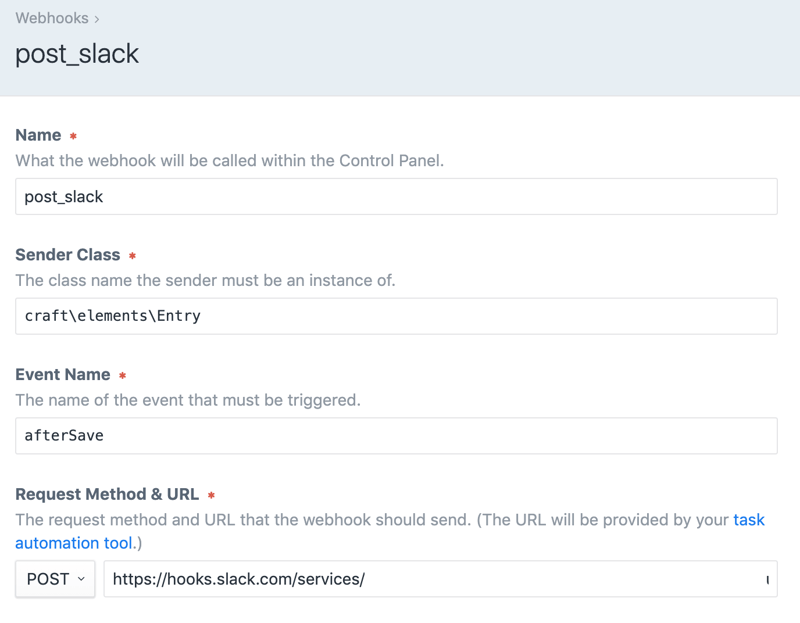Image resolution: width=800 pixels, height=623 pixels.
Task: Click the Request Method & URL label
Action: (107, 494)
